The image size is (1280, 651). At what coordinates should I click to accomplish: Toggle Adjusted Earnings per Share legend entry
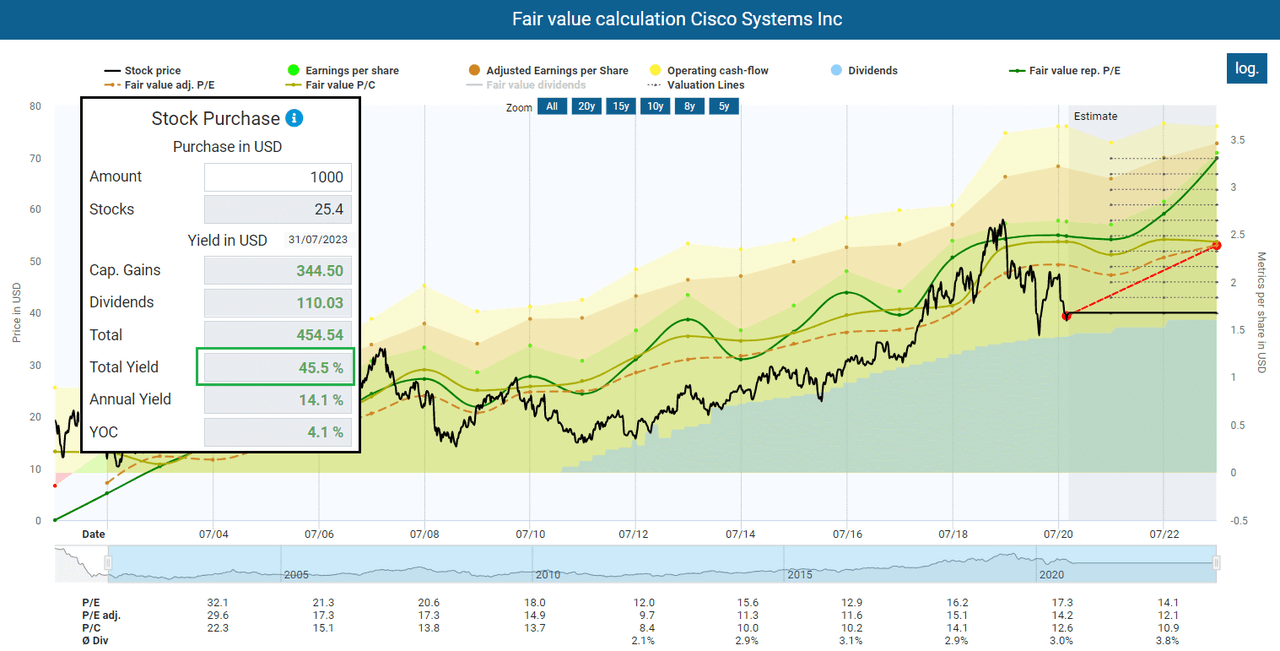(x=548, y=71)
